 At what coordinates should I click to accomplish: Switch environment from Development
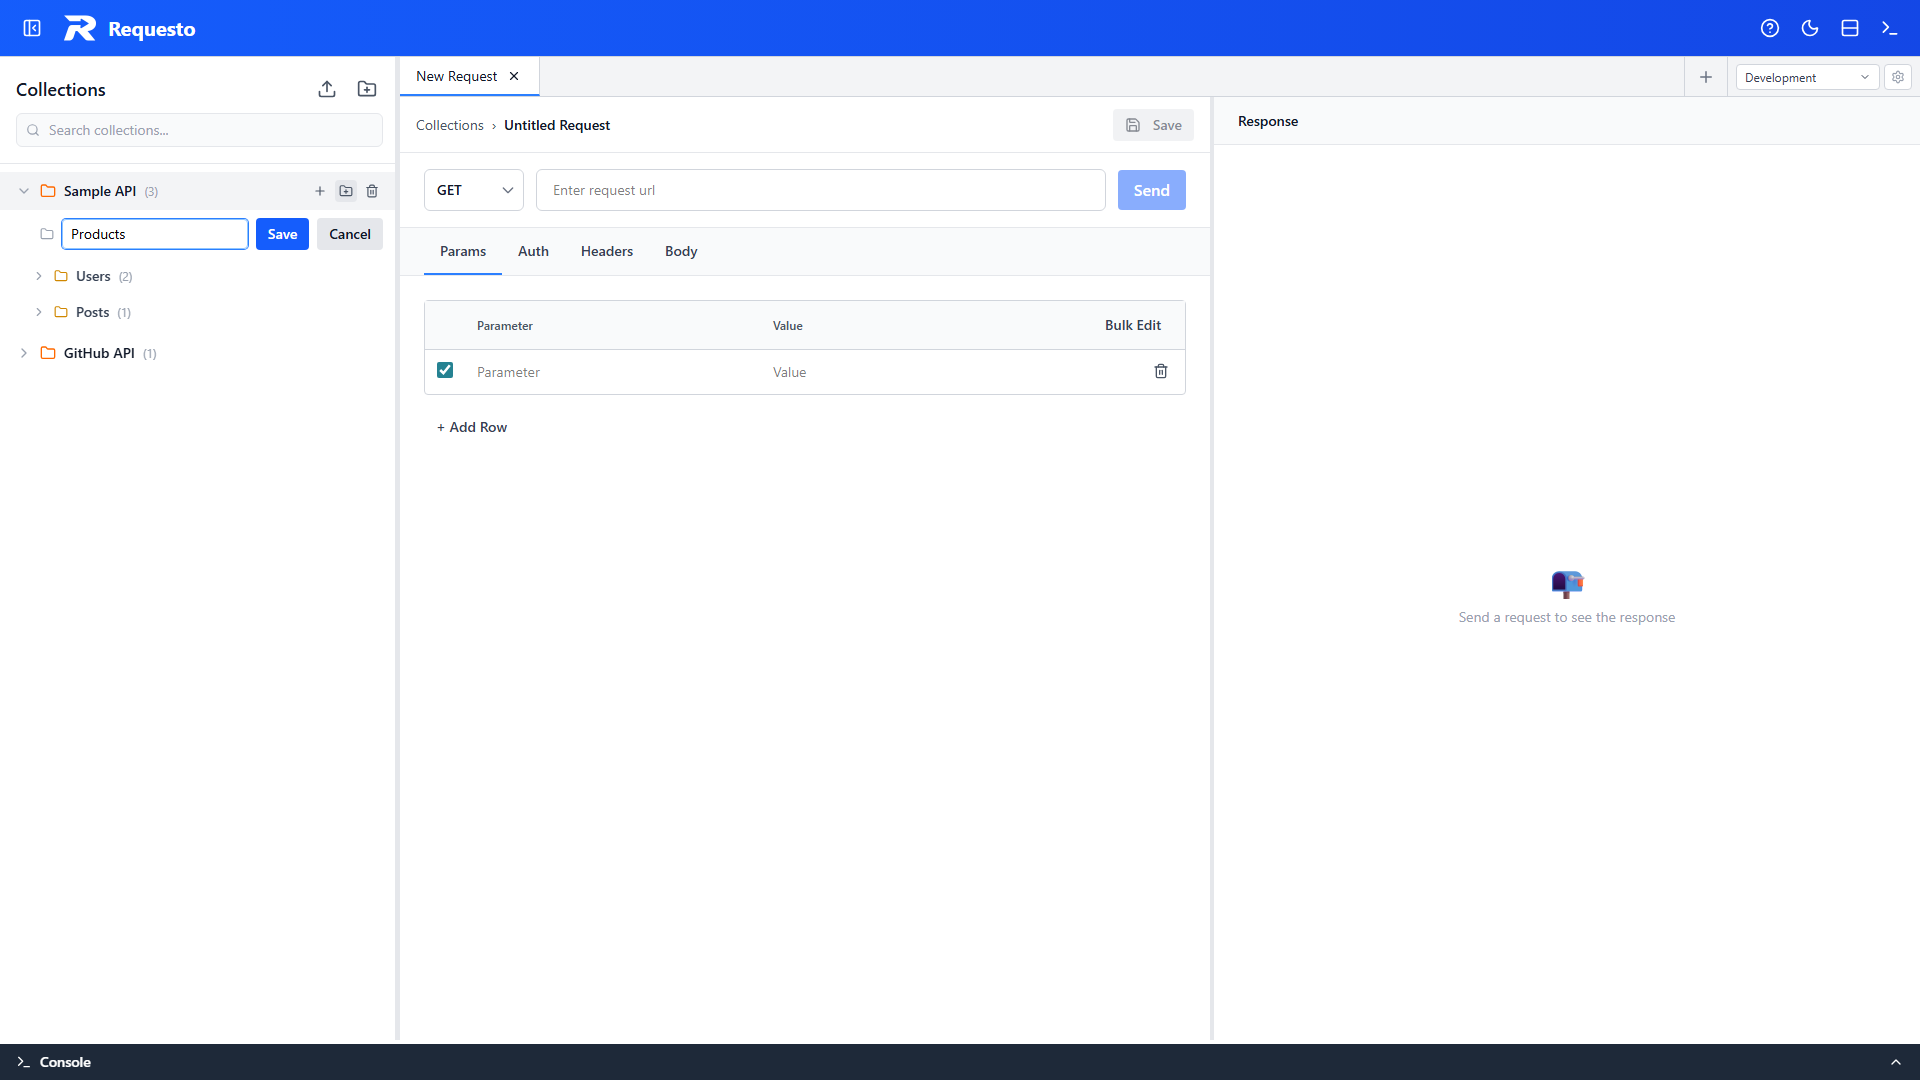point(1806,77)
